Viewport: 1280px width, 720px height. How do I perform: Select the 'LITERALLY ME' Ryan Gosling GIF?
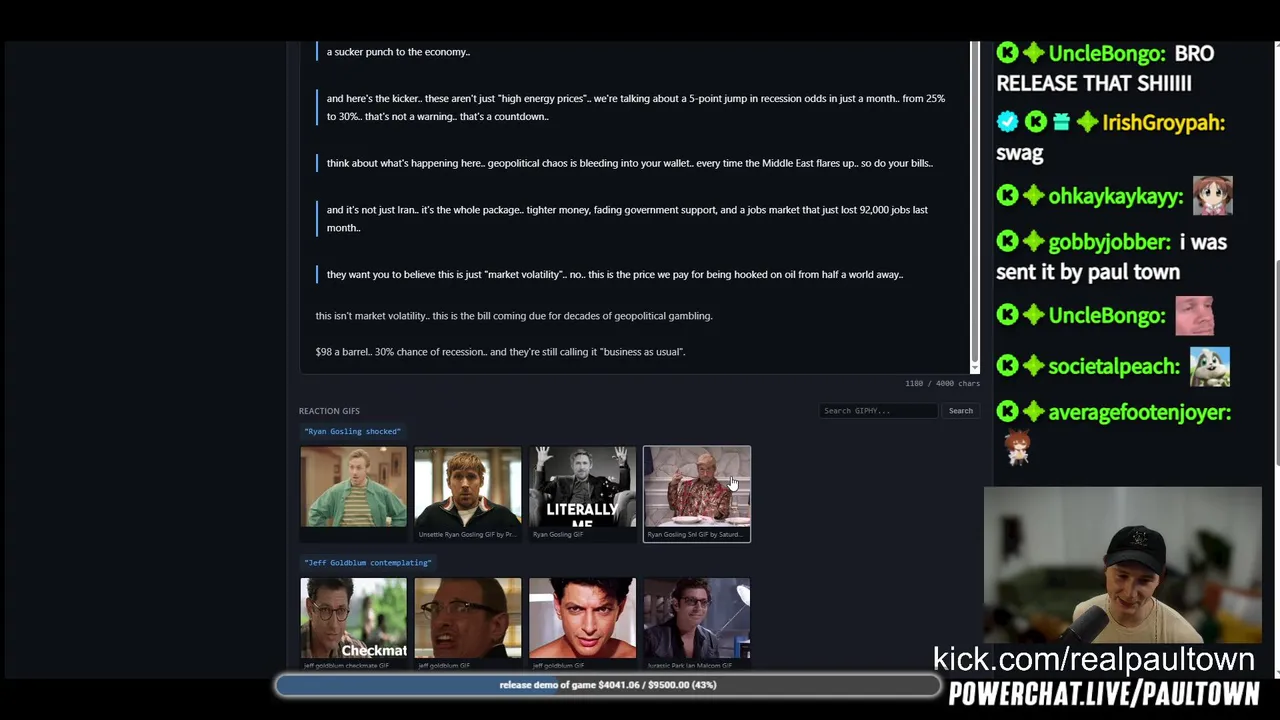[x=582, y=493]
